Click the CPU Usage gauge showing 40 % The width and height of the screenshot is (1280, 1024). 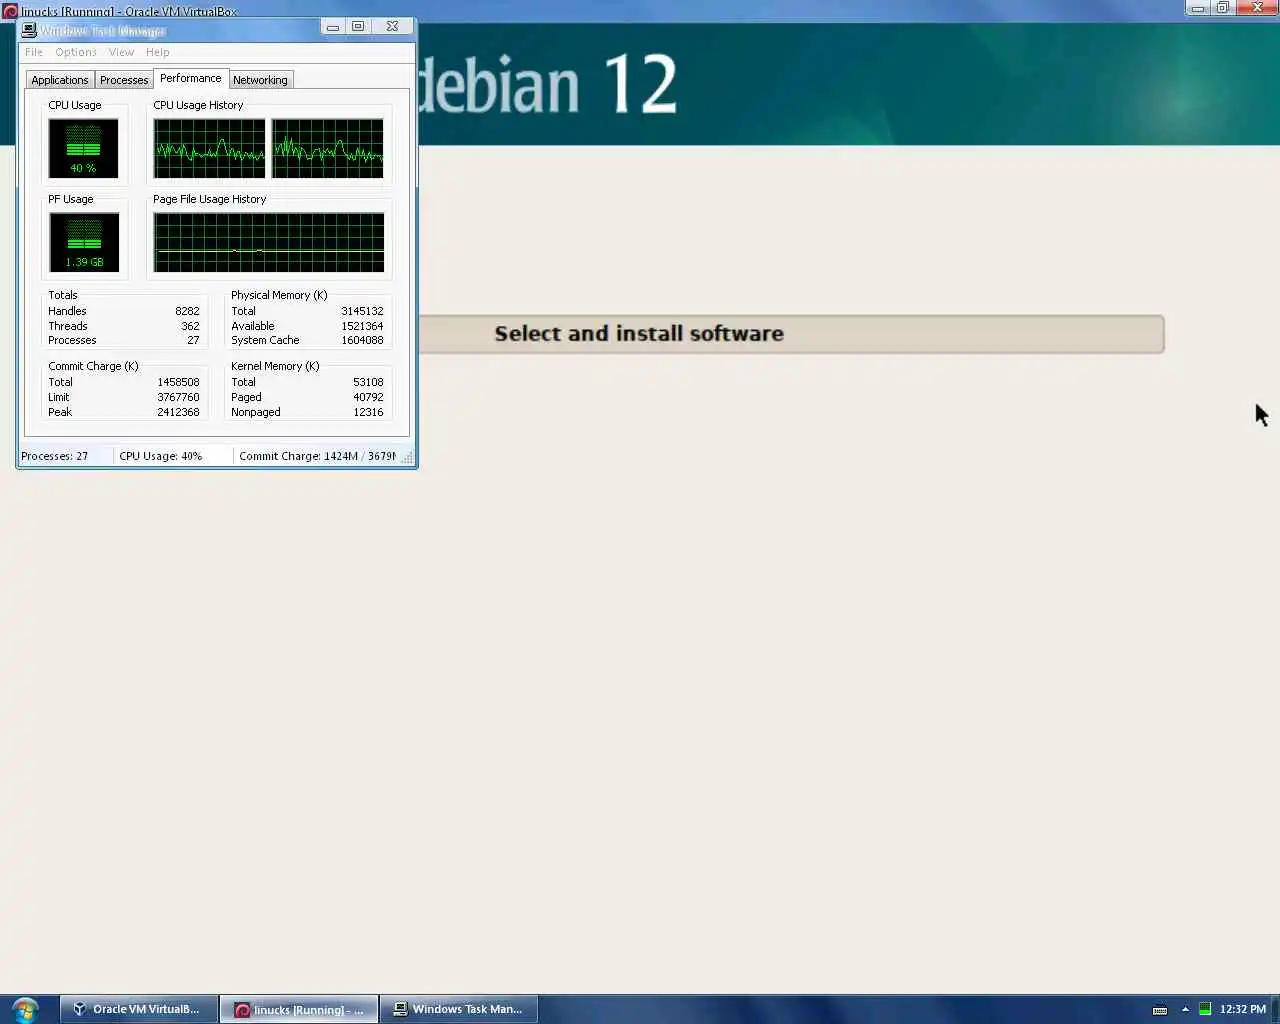[84, 148]
